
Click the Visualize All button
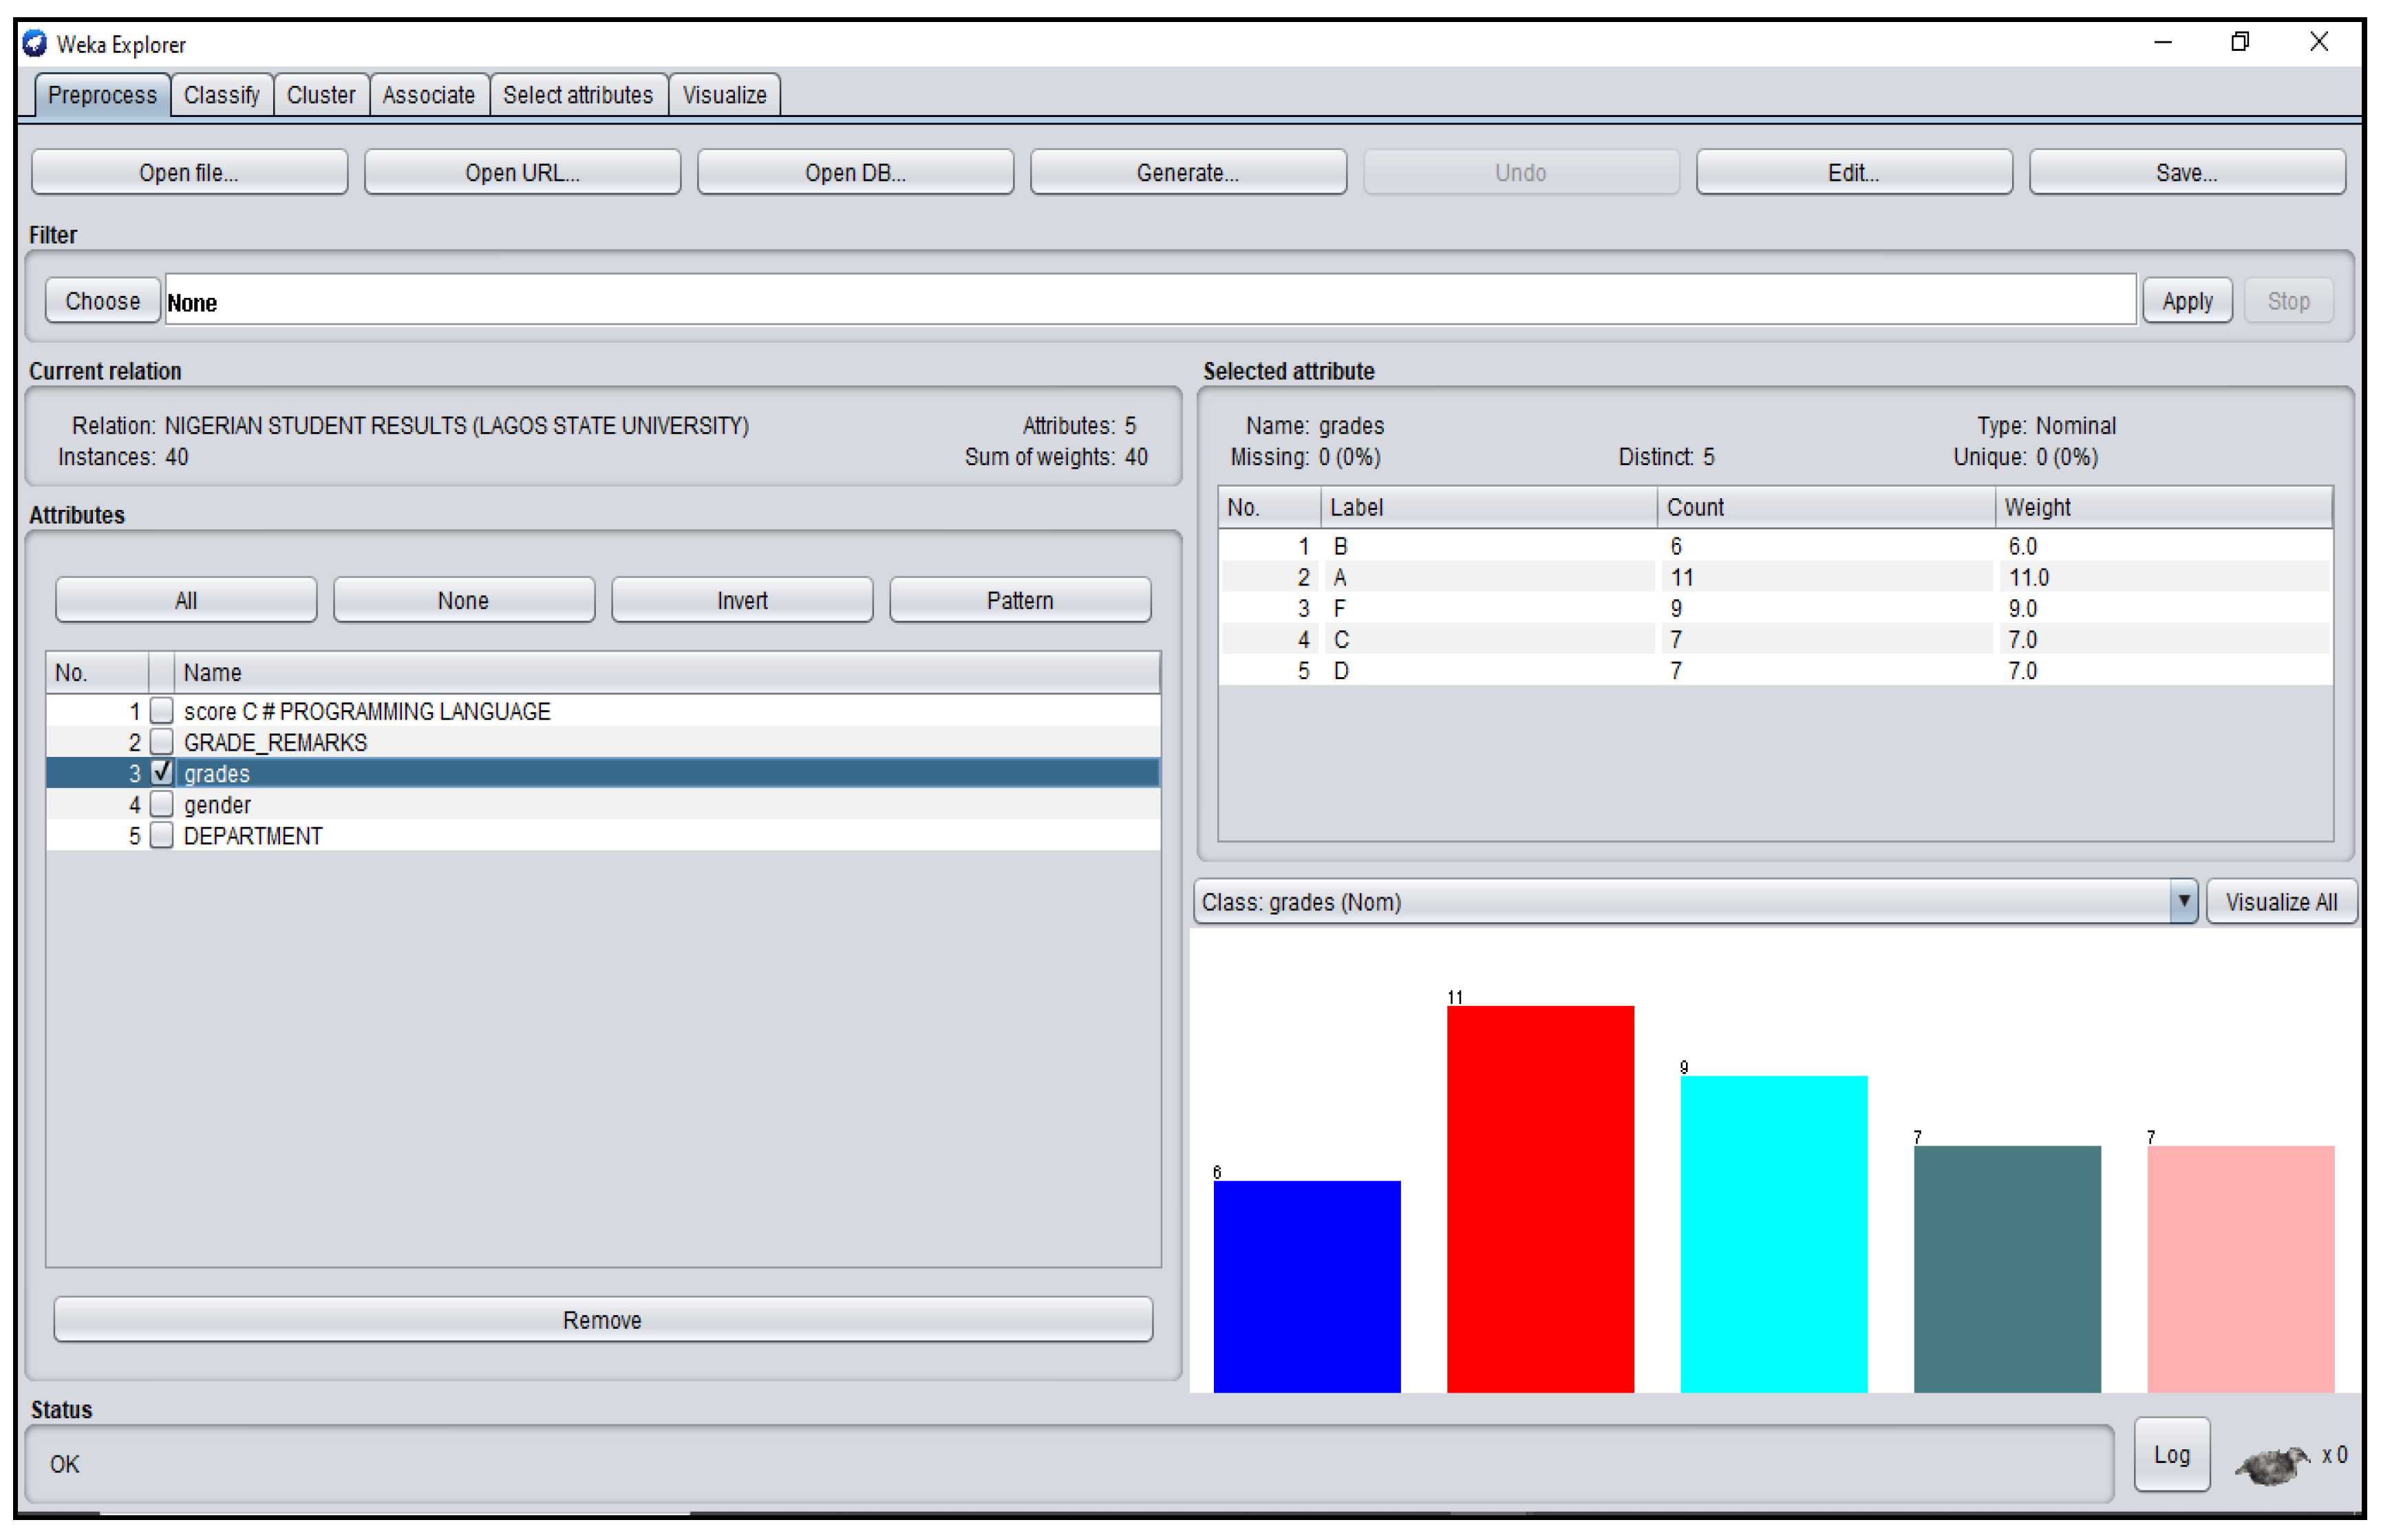pyautogui.click(x=2280, y=901)
